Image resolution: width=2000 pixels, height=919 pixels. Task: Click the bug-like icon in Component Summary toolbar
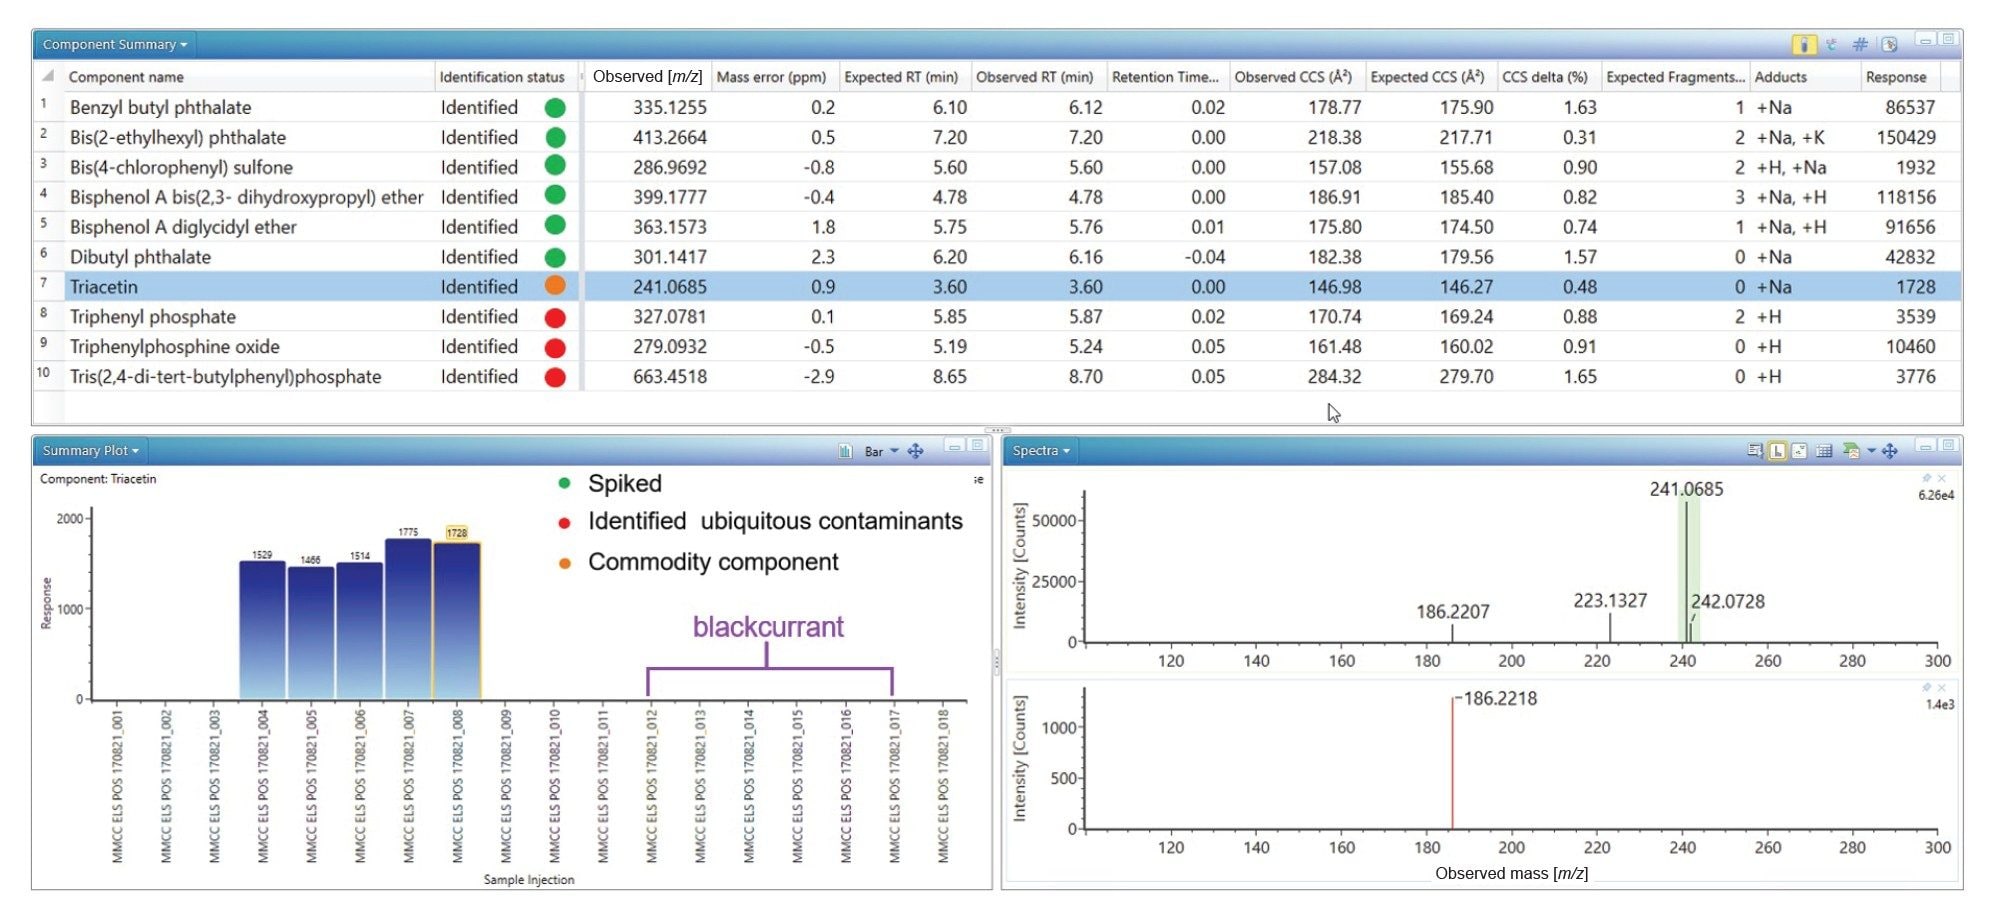1831,44
